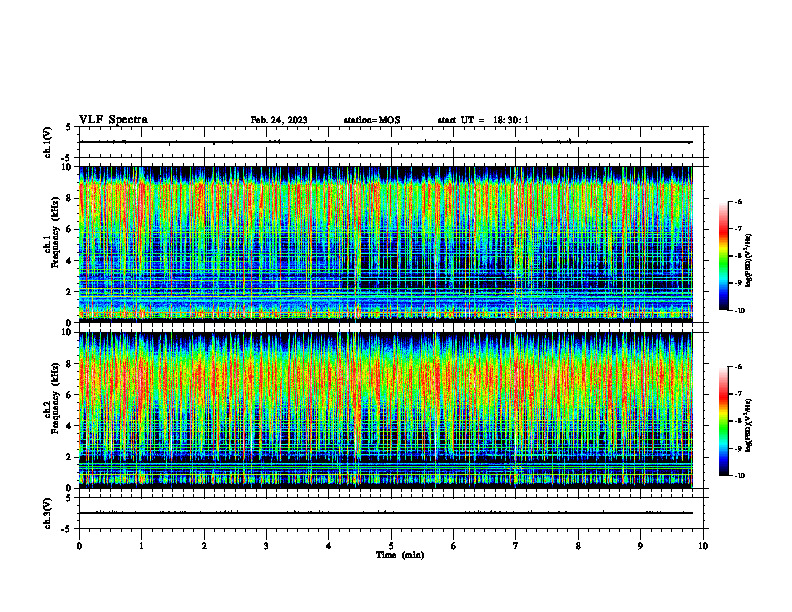Select the "start UT = 18:30: 1" header text
Image resolution: width=792 pixels, height=612 pixels.
[483, 120]
